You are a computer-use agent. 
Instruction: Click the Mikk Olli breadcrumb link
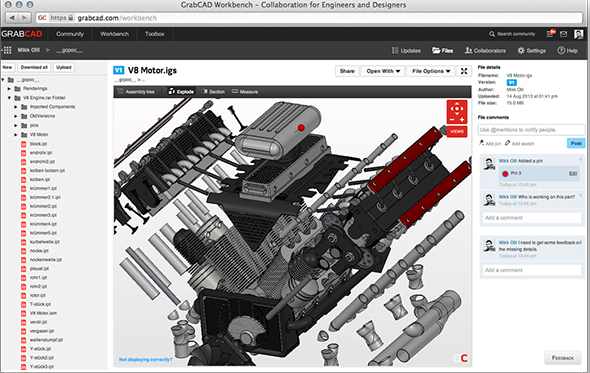click(29, 50)
